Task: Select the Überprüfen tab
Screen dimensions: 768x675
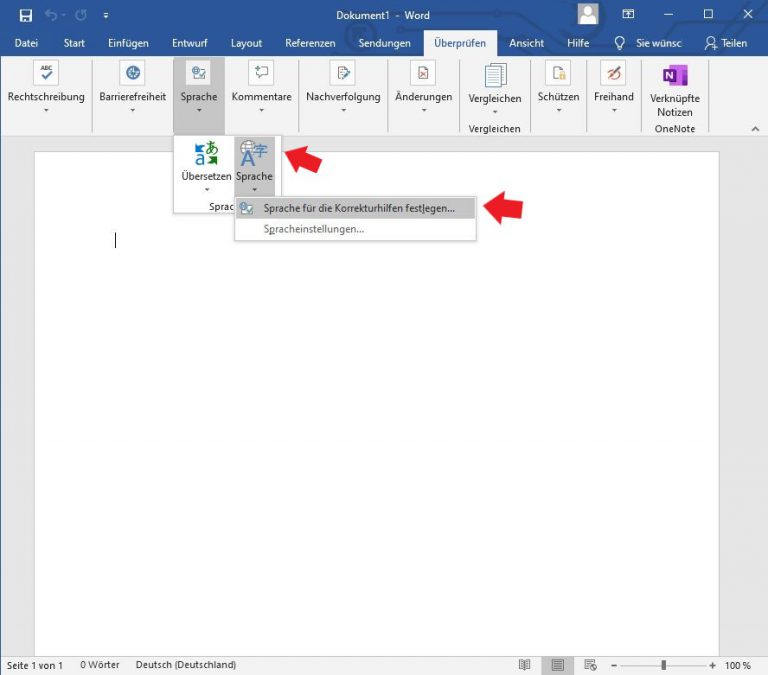Action: [460, 43]
